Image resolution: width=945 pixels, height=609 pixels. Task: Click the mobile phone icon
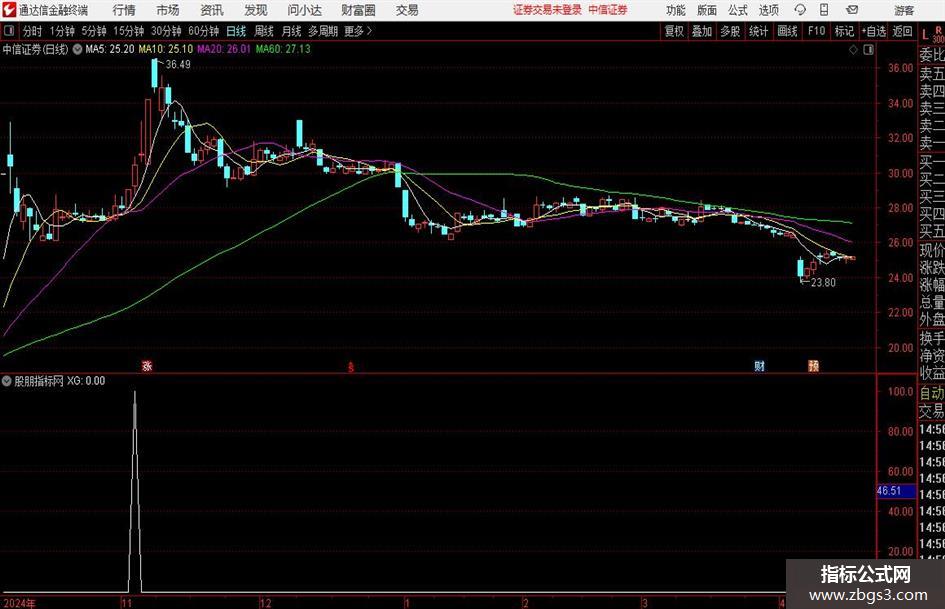pos(824,10)
